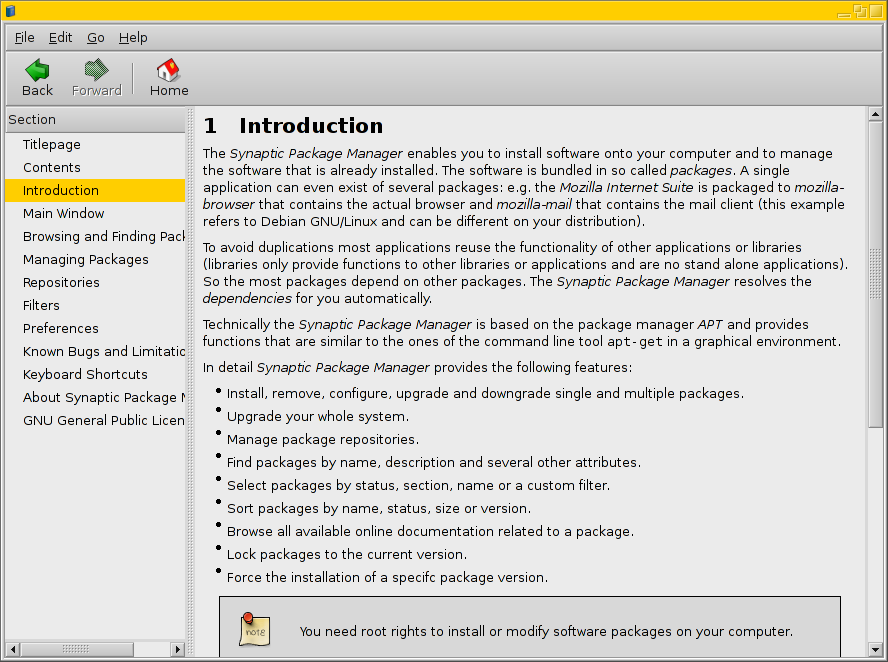The height and width of the screenshot is (662, 888).
Task: Select Contents in the section list
Action: click(52, 167)
